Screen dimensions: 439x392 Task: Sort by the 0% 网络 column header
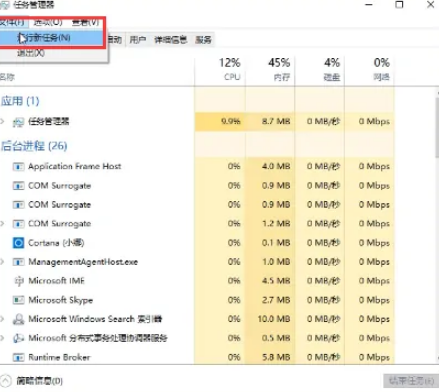tap(369, 69)
